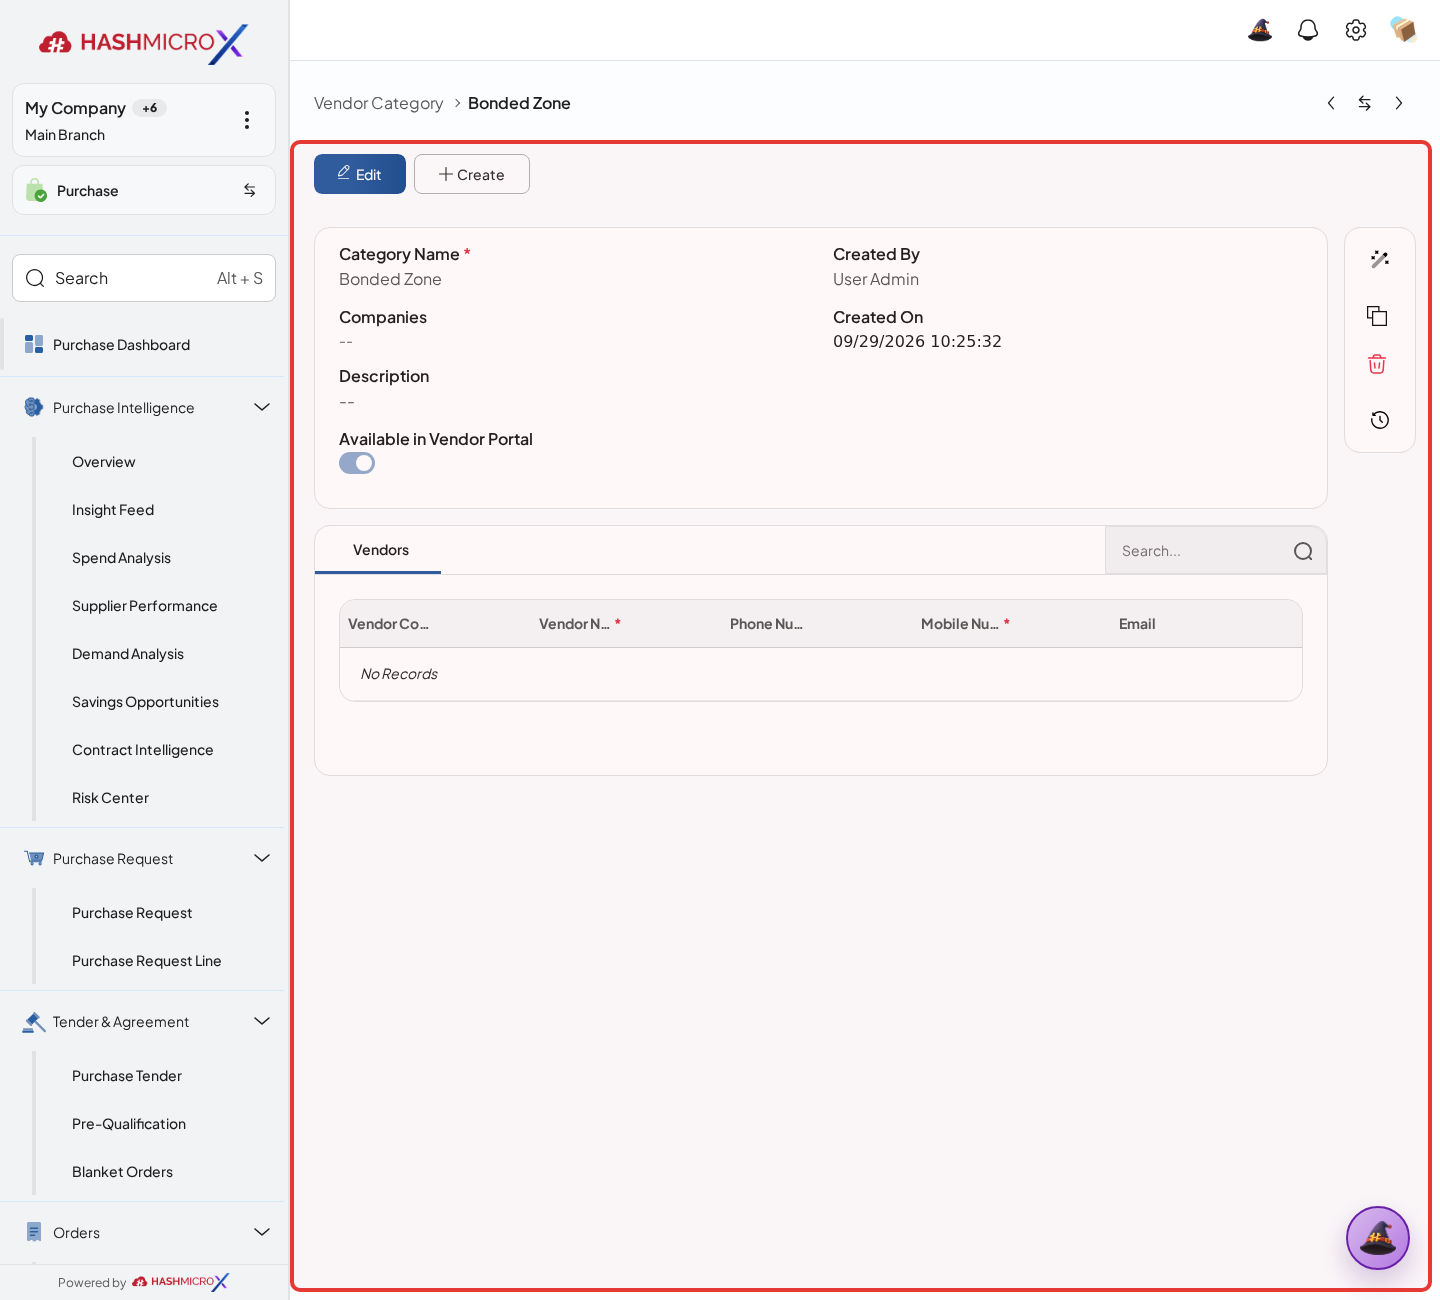
Task: Click the search magnifier in Vendors panel
Action: point(1303,551)
